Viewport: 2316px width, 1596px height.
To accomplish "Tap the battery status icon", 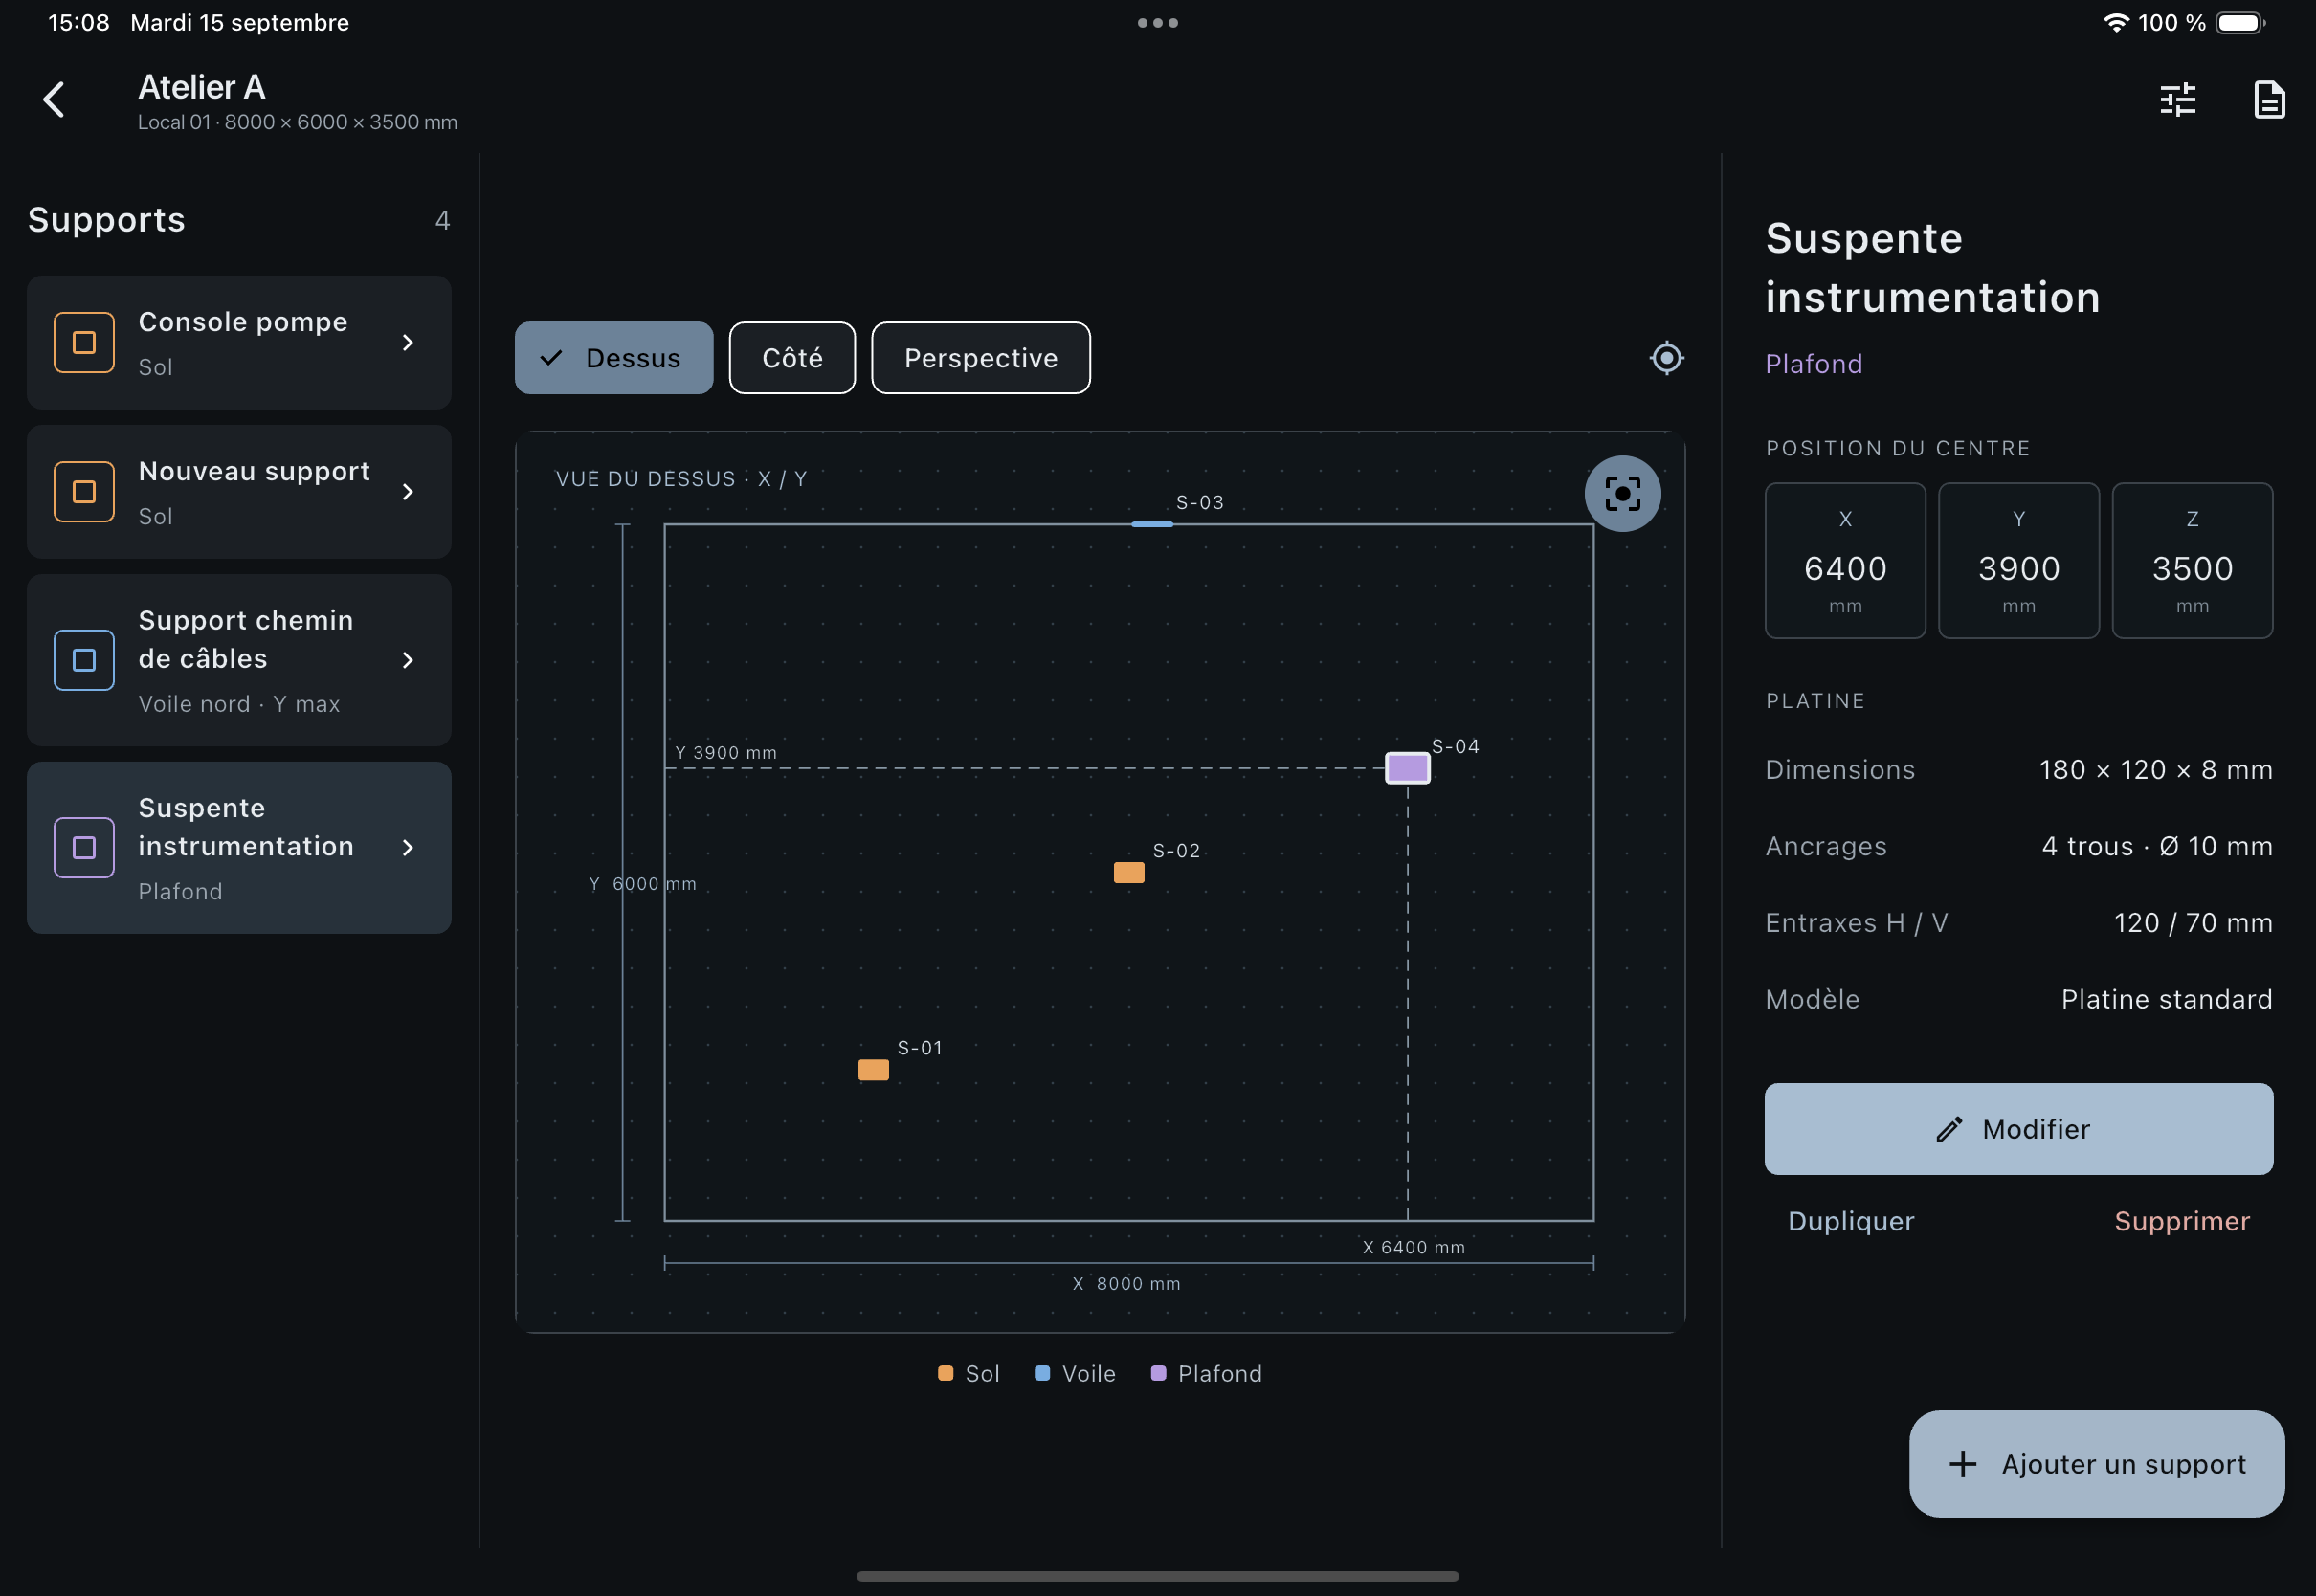I will pyautogui.click(x=2240, y=23).
